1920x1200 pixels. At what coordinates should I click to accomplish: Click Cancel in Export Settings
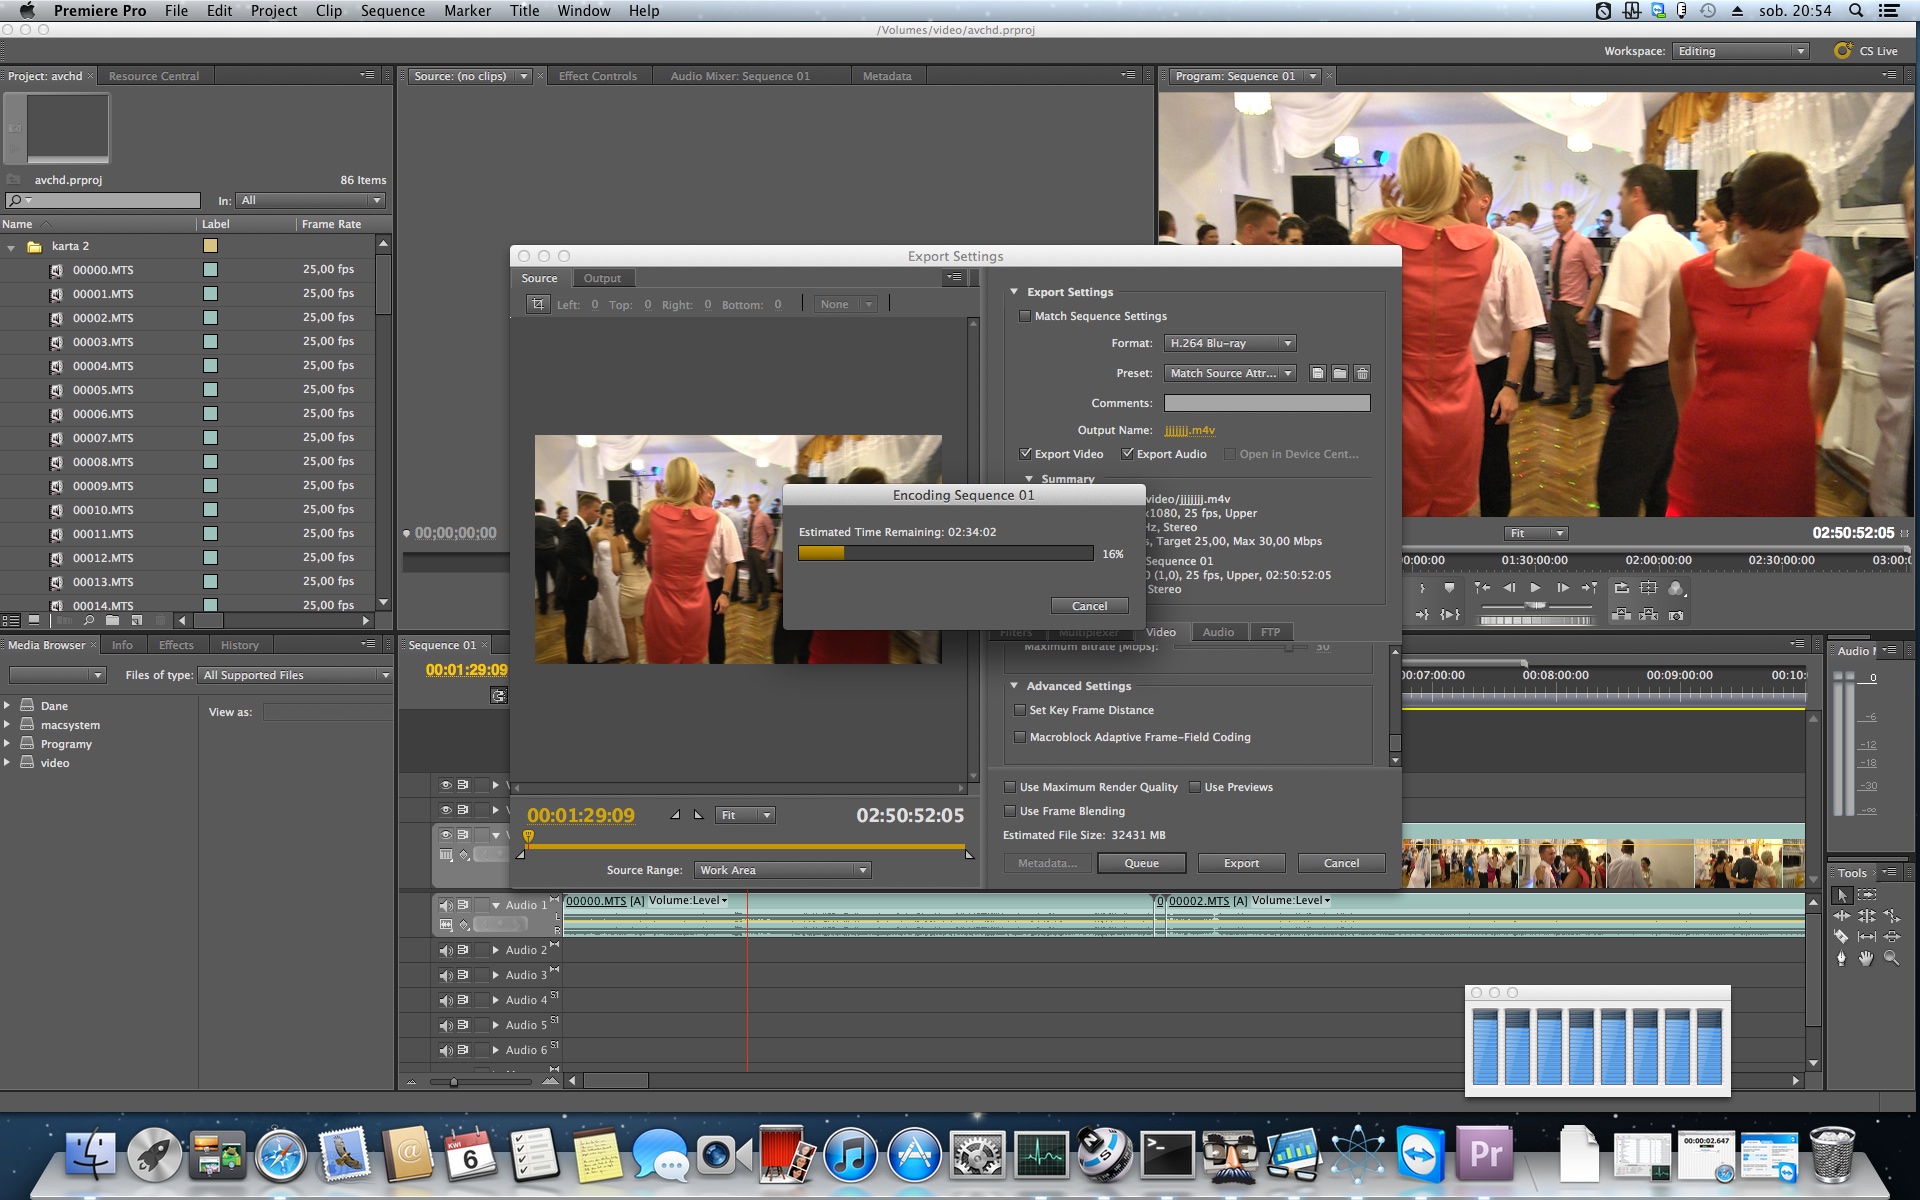tap(1341, 863)
